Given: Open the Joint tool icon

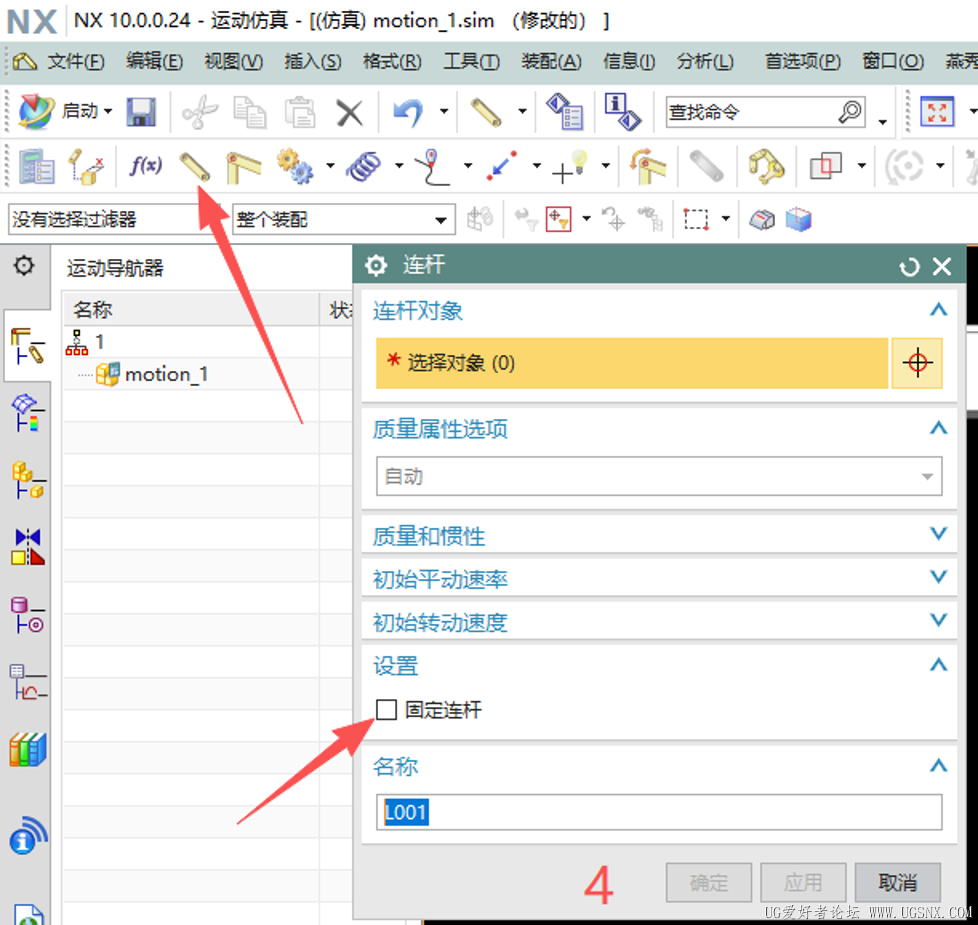Looking at the screenshot, I should click(x=243, y=167).
